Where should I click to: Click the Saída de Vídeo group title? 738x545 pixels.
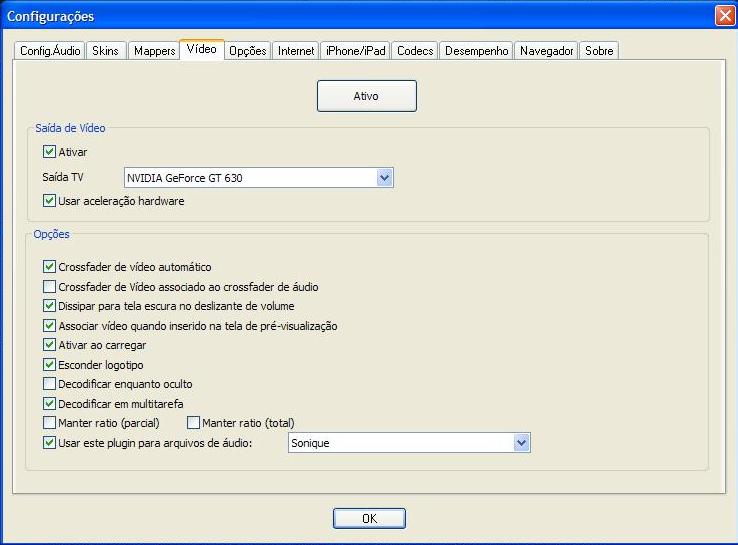point(70,128)
